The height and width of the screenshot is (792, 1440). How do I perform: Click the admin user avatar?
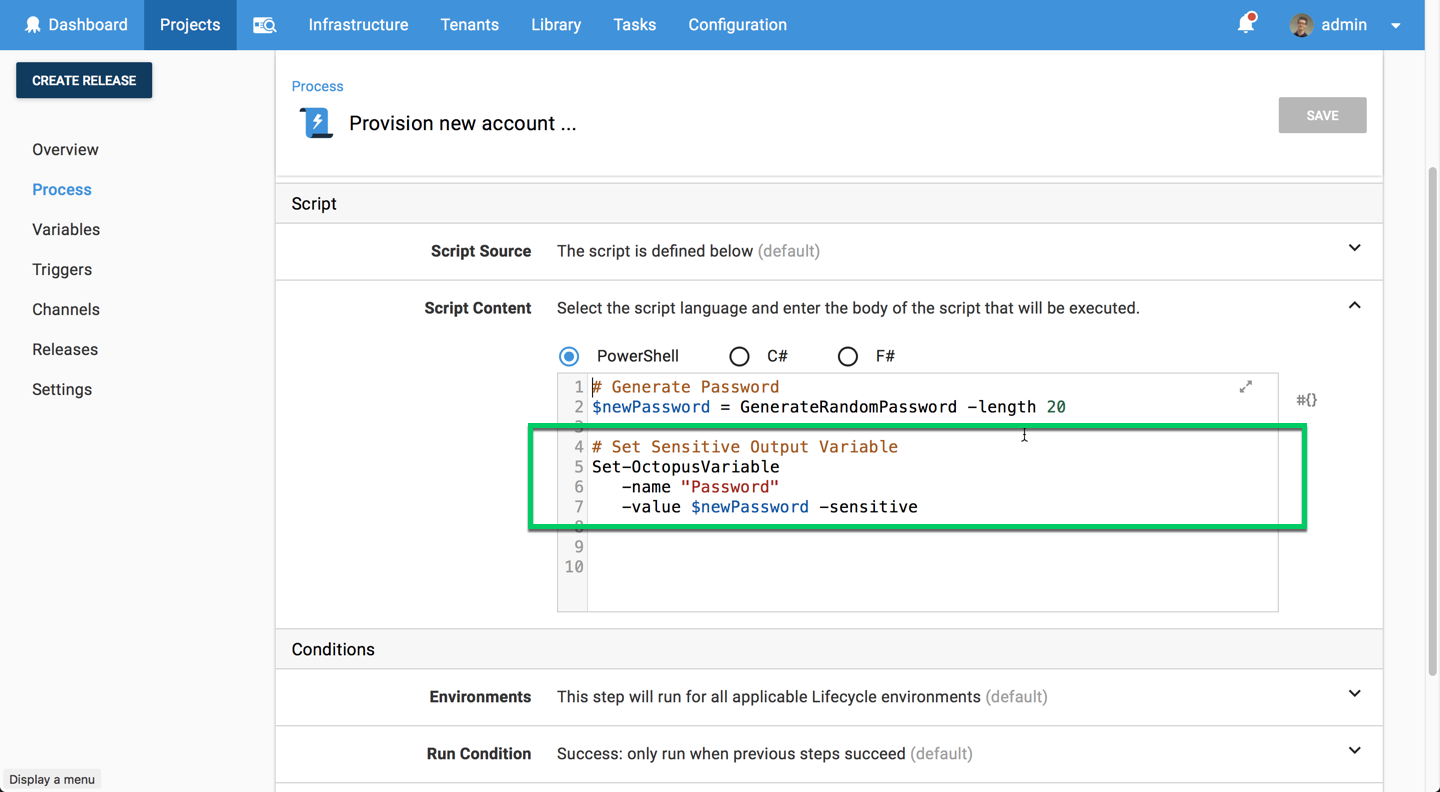1301,25
